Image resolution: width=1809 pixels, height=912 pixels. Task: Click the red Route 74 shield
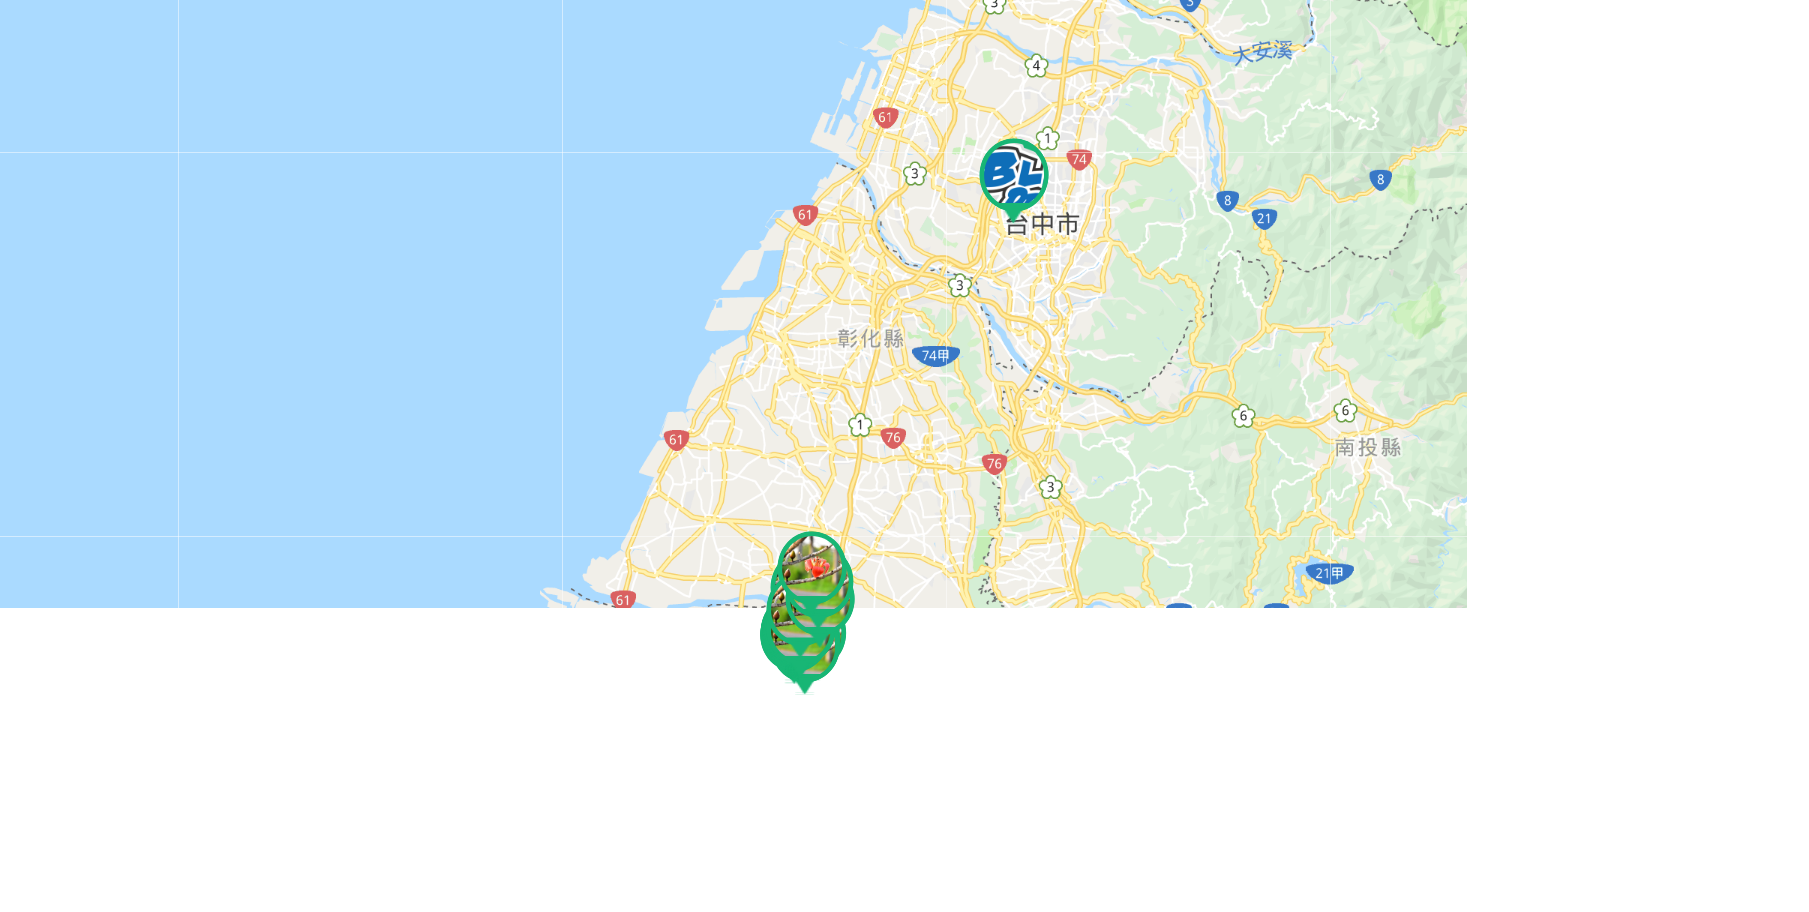click(1078, 160)
